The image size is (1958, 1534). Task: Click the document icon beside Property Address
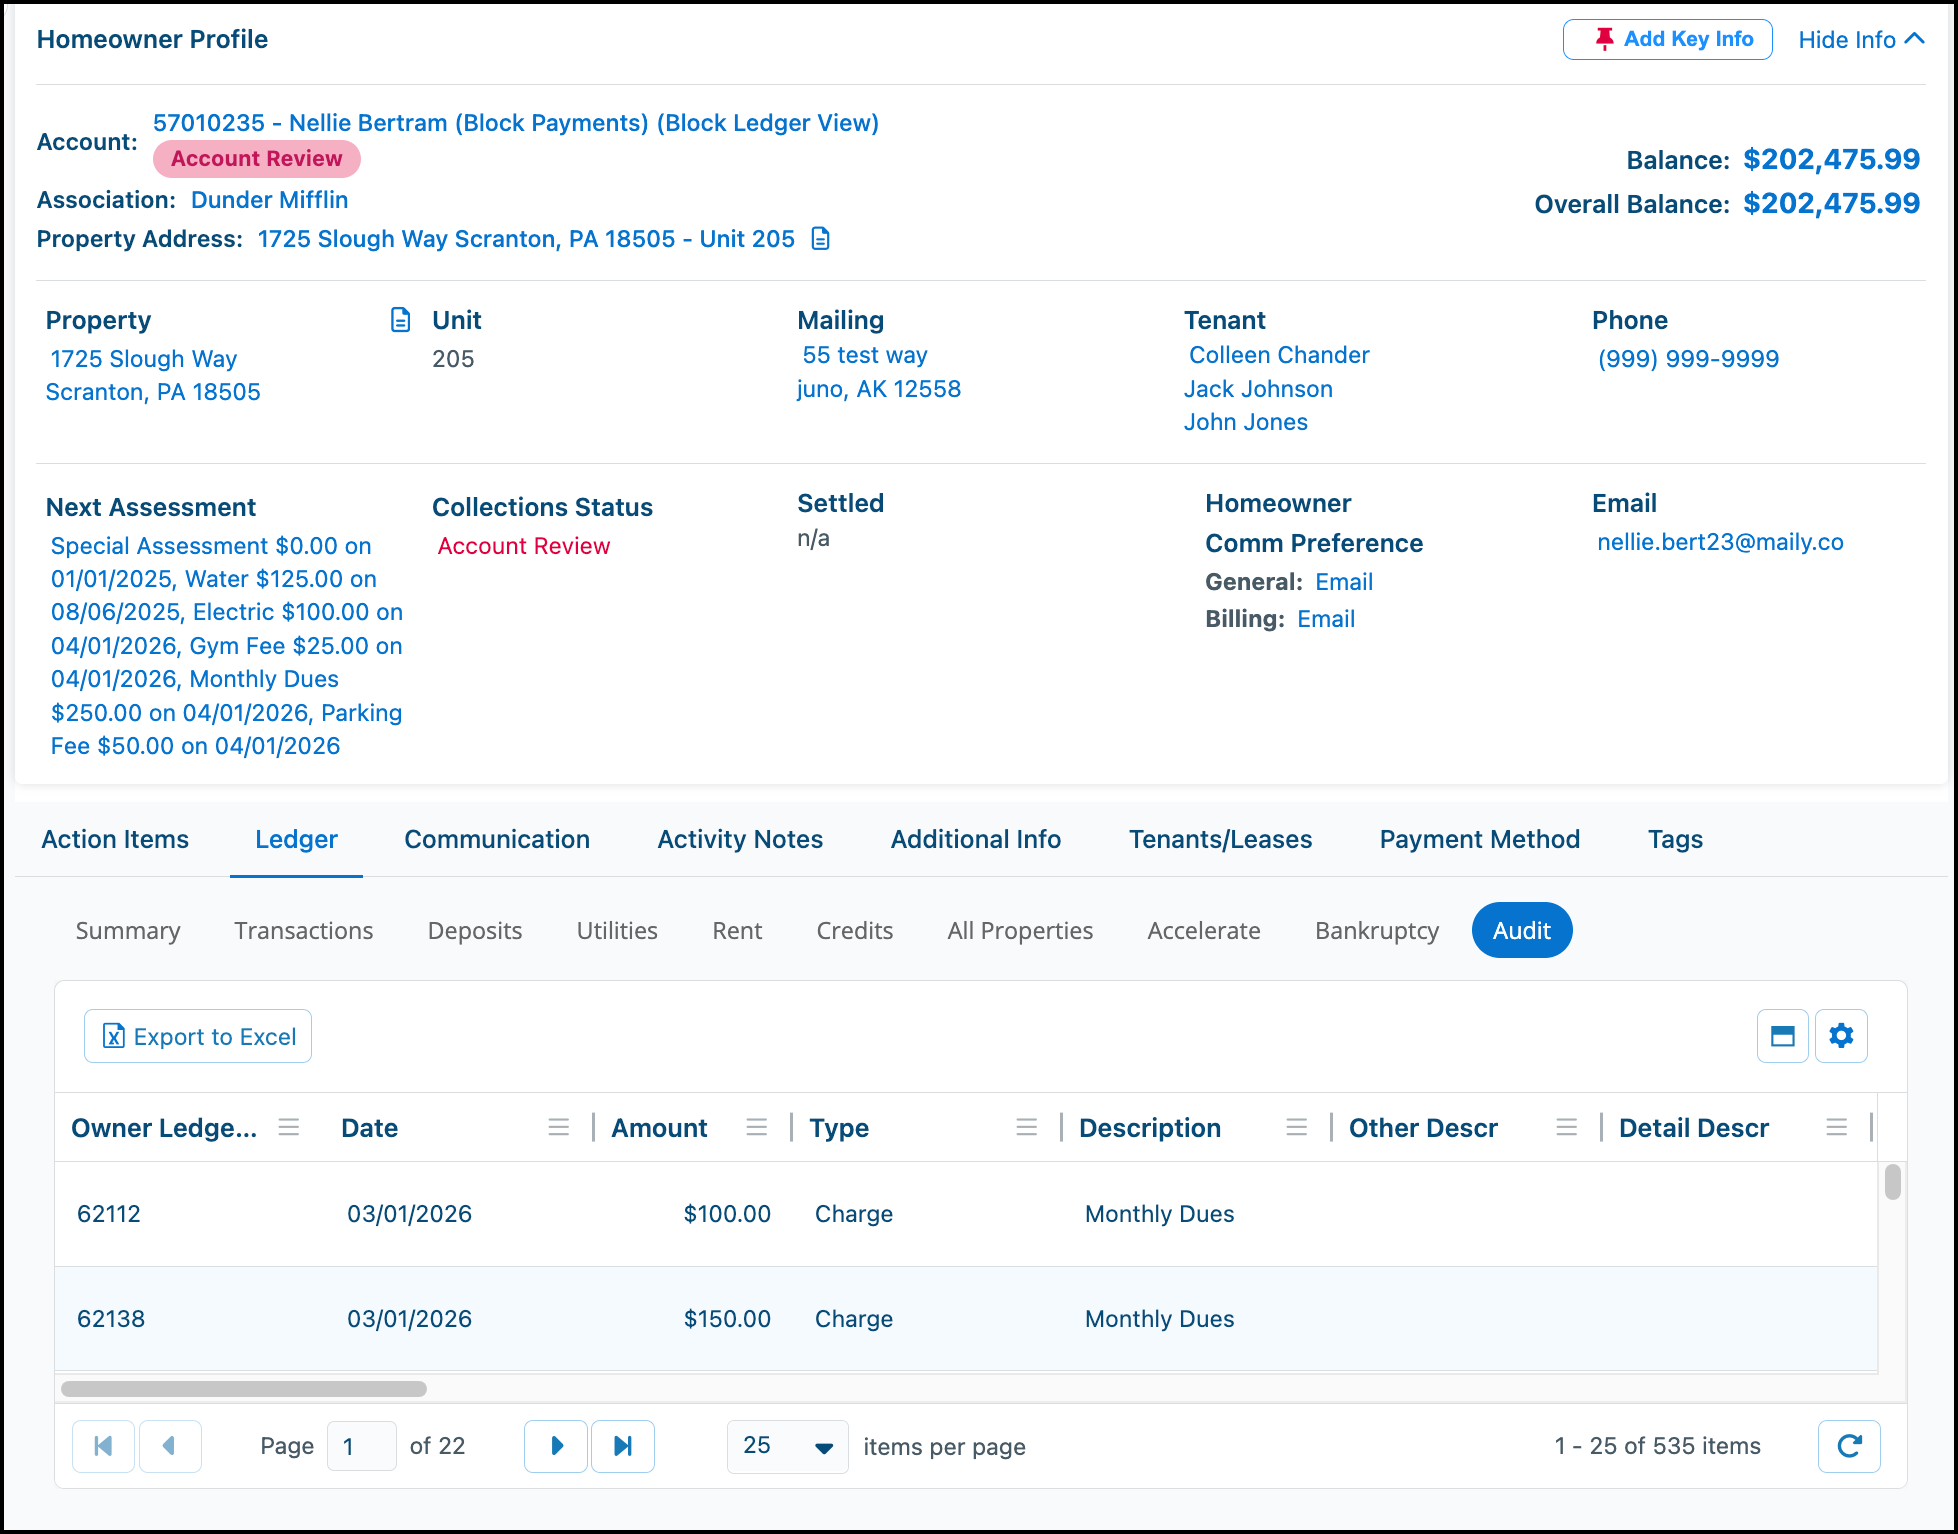[x=821, y=239]
